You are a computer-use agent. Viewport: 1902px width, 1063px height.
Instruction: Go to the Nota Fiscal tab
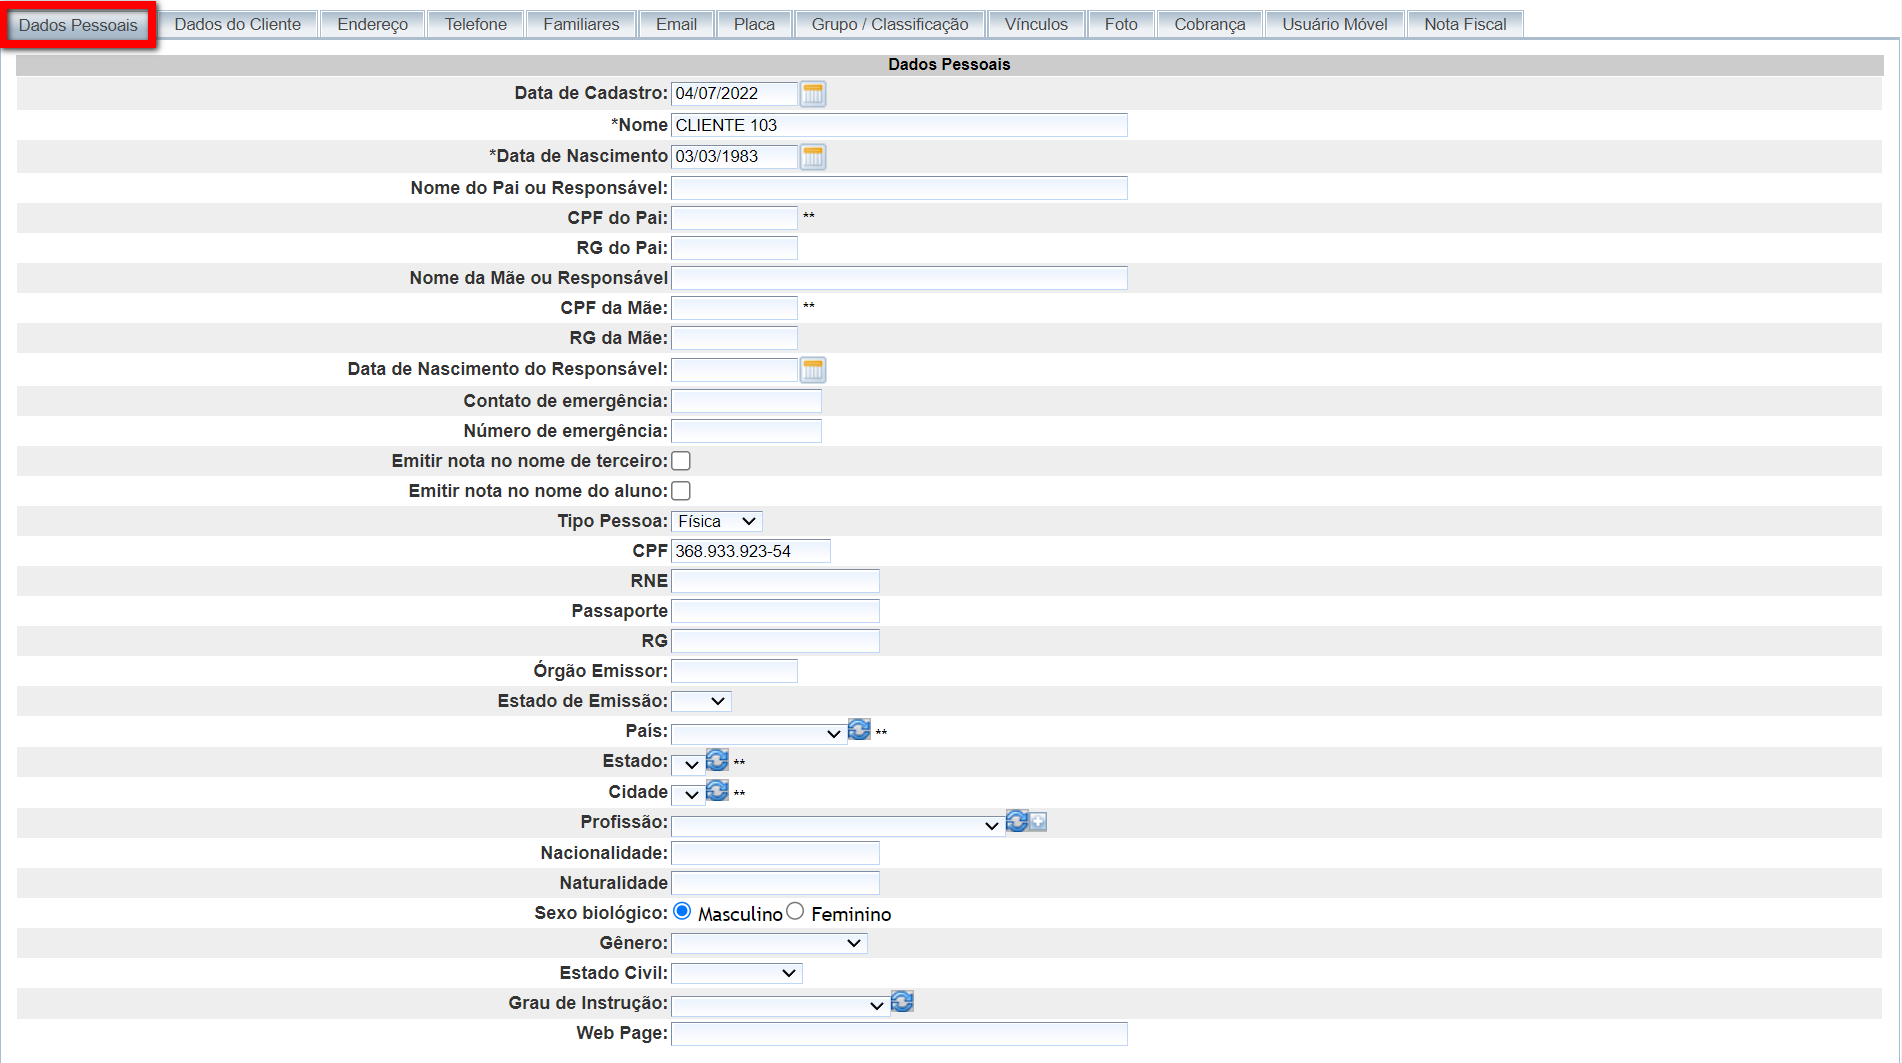(x=1464, y=24)
